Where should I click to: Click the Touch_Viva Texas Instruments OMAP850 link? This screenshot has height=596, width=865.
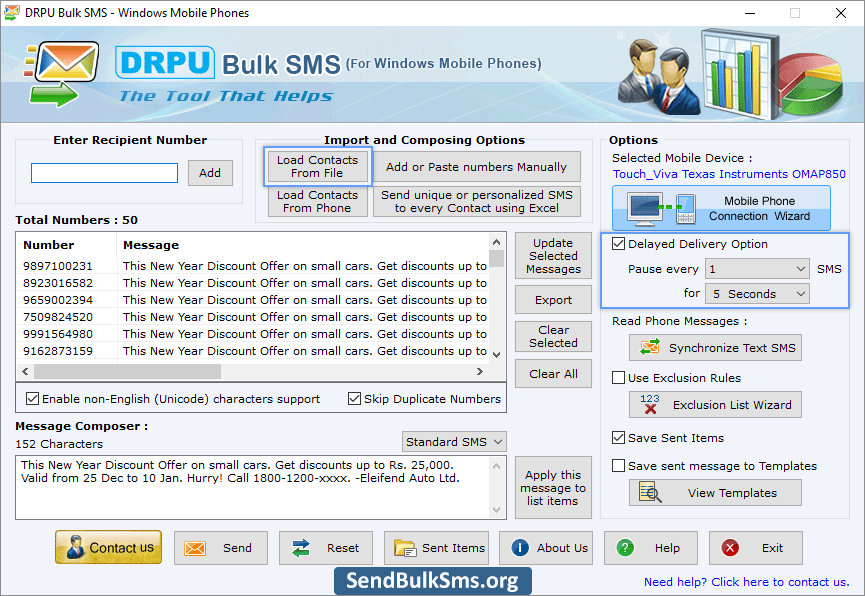pos(729,174)
